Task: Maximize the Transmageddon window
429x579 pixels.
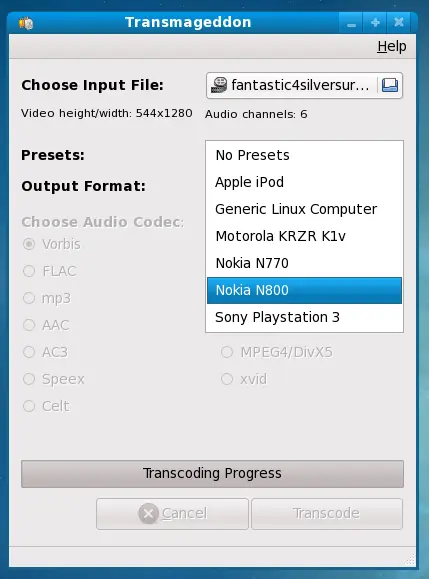Action: pos(375,23)
